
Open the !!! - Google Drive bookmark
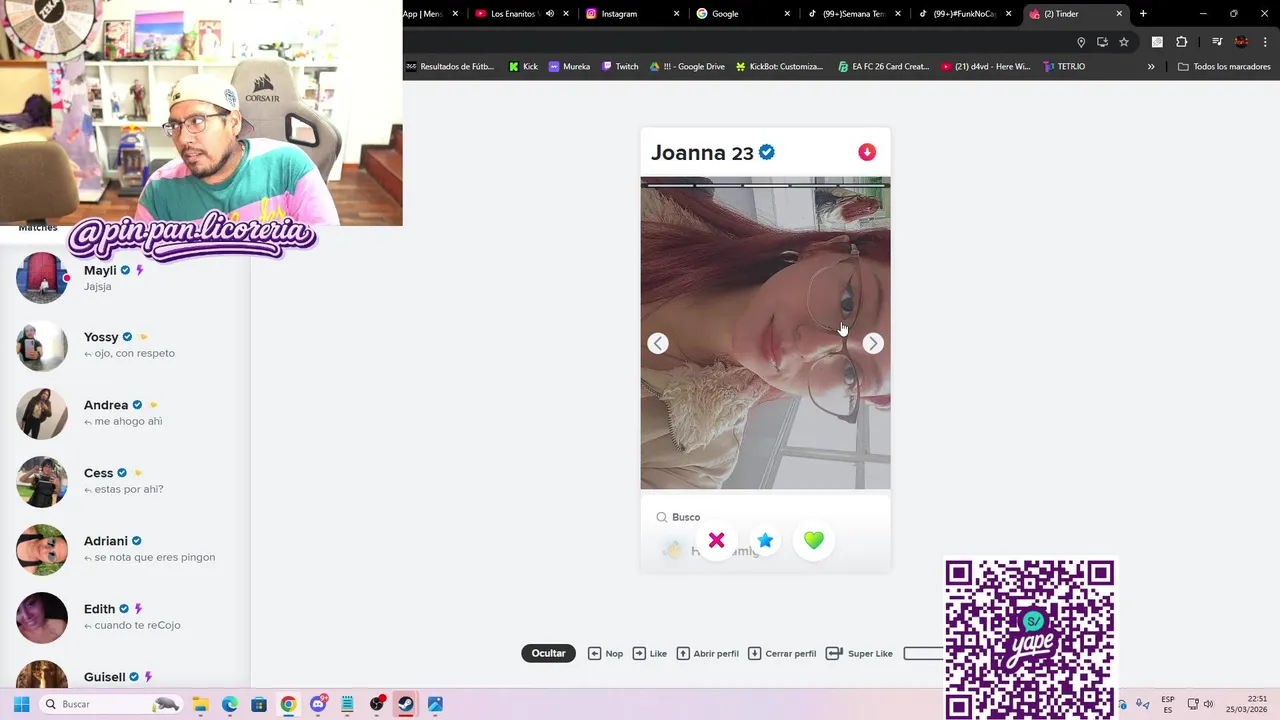pos(687,67)
